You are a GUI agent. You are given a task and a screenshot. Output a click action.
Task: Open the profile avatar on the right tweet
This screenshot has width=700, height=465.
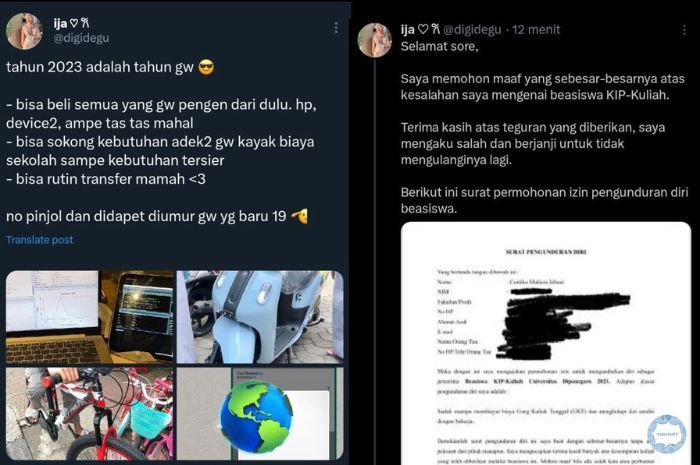pyautogui.click(x=375, y=40)
